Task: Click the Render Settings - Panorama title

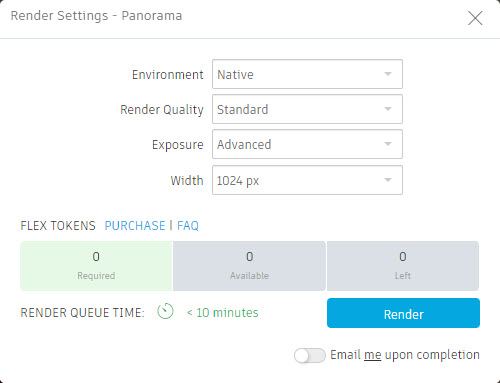Action: 96,16
